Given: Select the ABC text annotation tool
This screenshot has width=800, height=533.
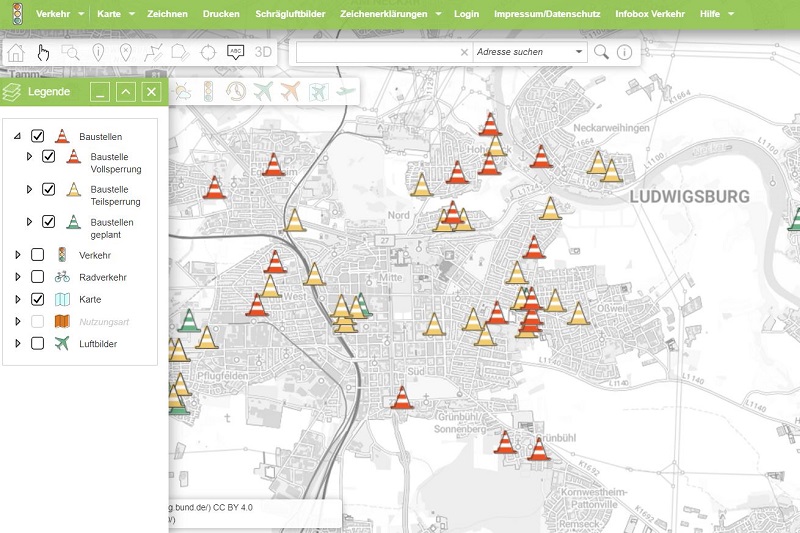Looking at the screenshot, I should tap(236, 53).
